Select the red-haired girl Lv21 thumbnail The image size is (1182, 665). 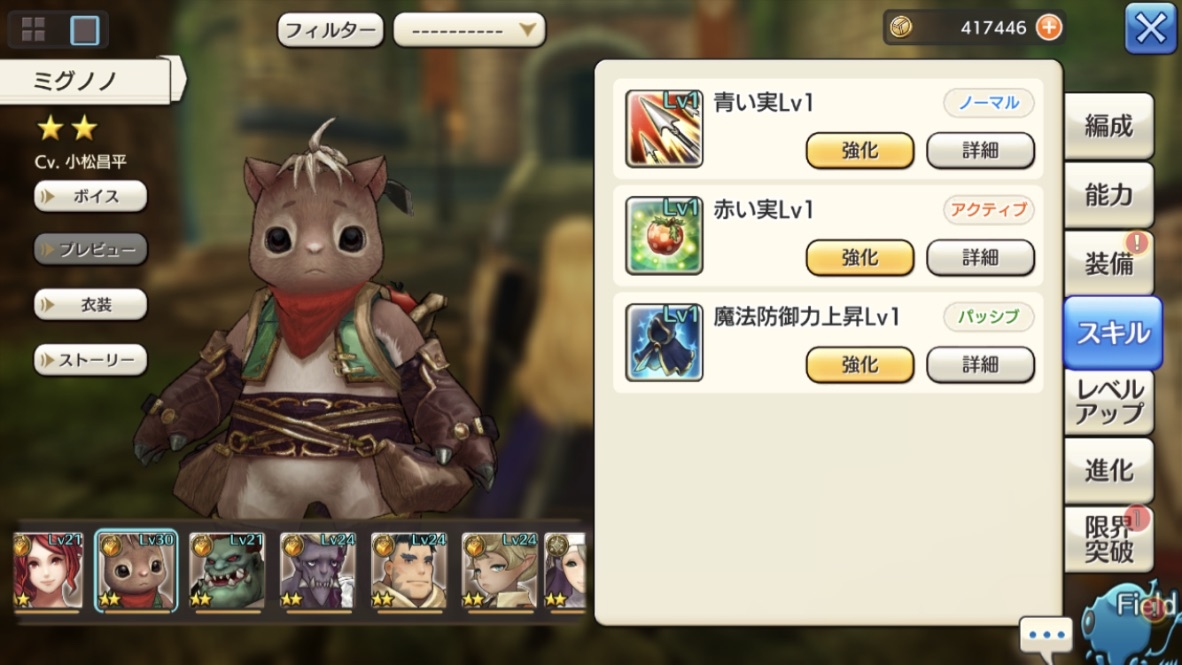(47, 571)
